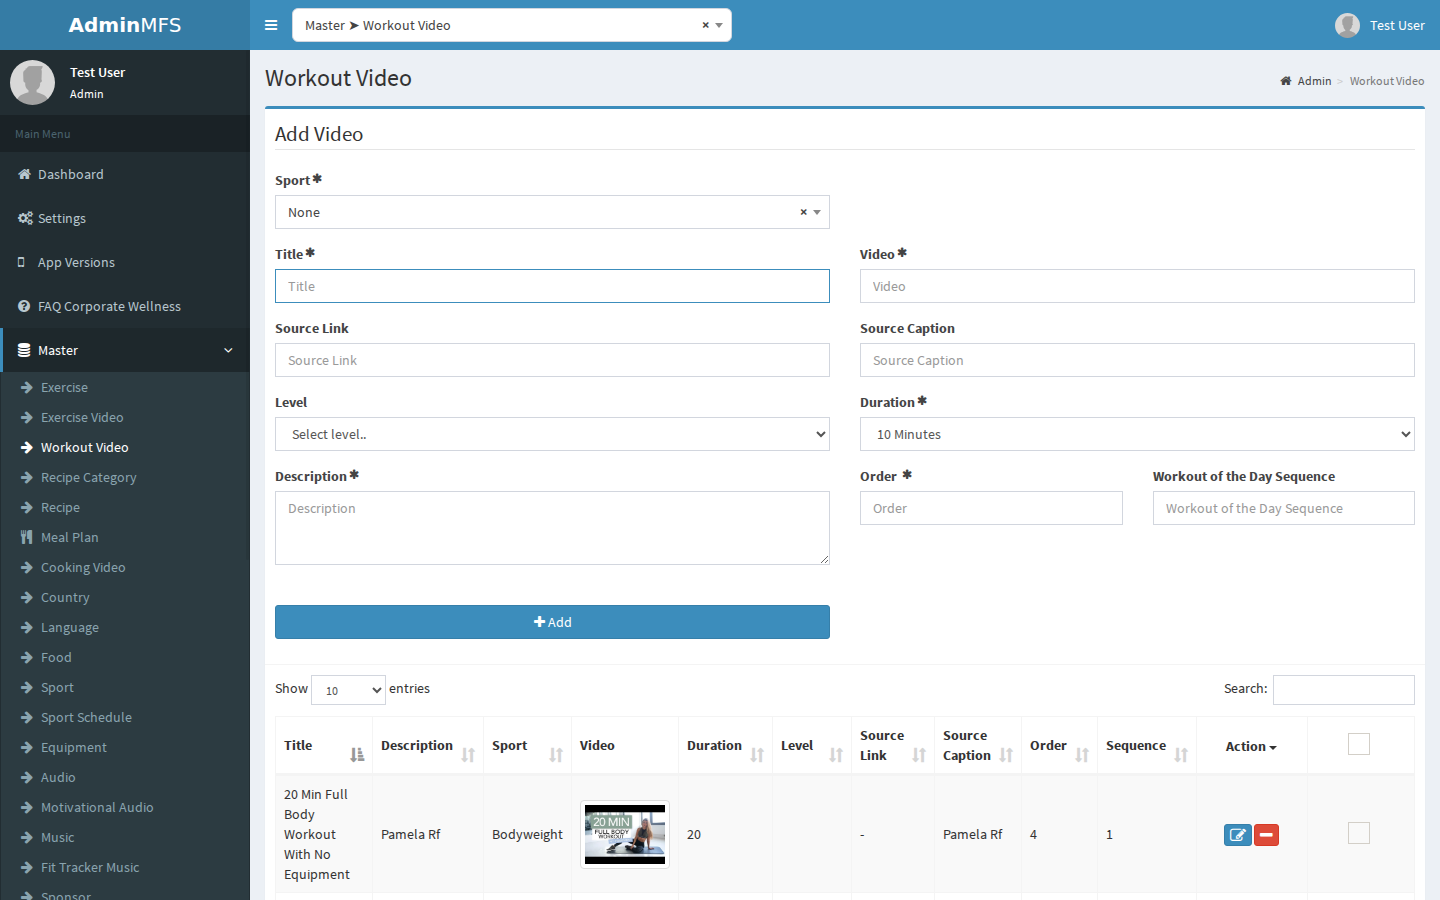This screenshot has height=900, width=1440.
Task: Toggle the sidebar hamburger menu icon
Action: [271, 25]
